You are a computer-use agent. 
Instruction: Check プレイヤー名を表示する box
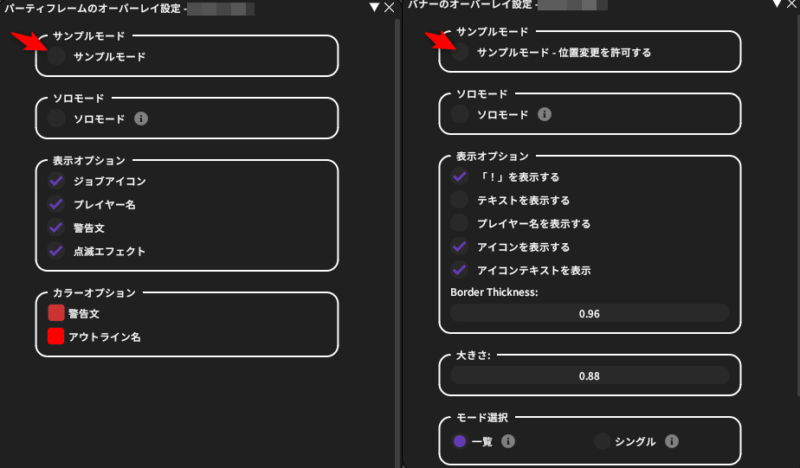tap(460, 223)
